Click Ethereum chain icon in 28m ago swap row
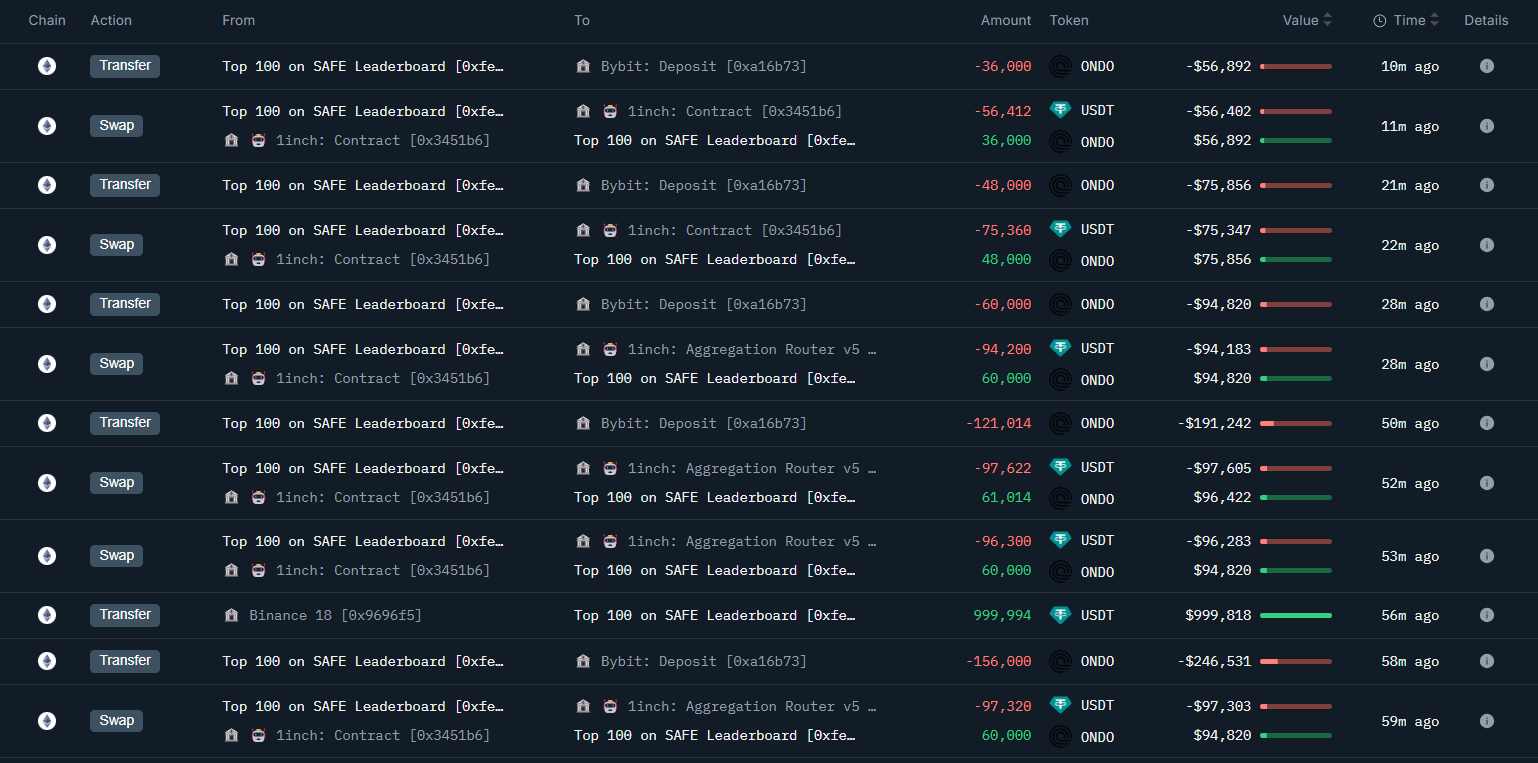This screenshot has width=1538, height=763. 47,364
